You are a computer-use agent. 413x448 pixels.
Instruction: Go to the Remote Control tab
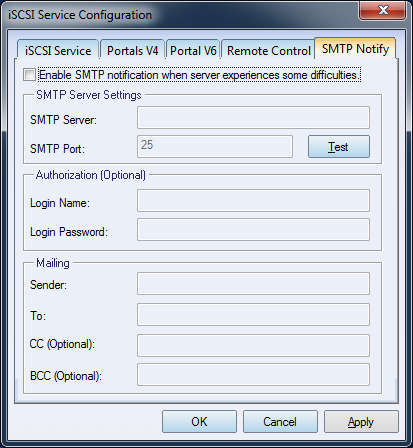click(x=268, y=50)
